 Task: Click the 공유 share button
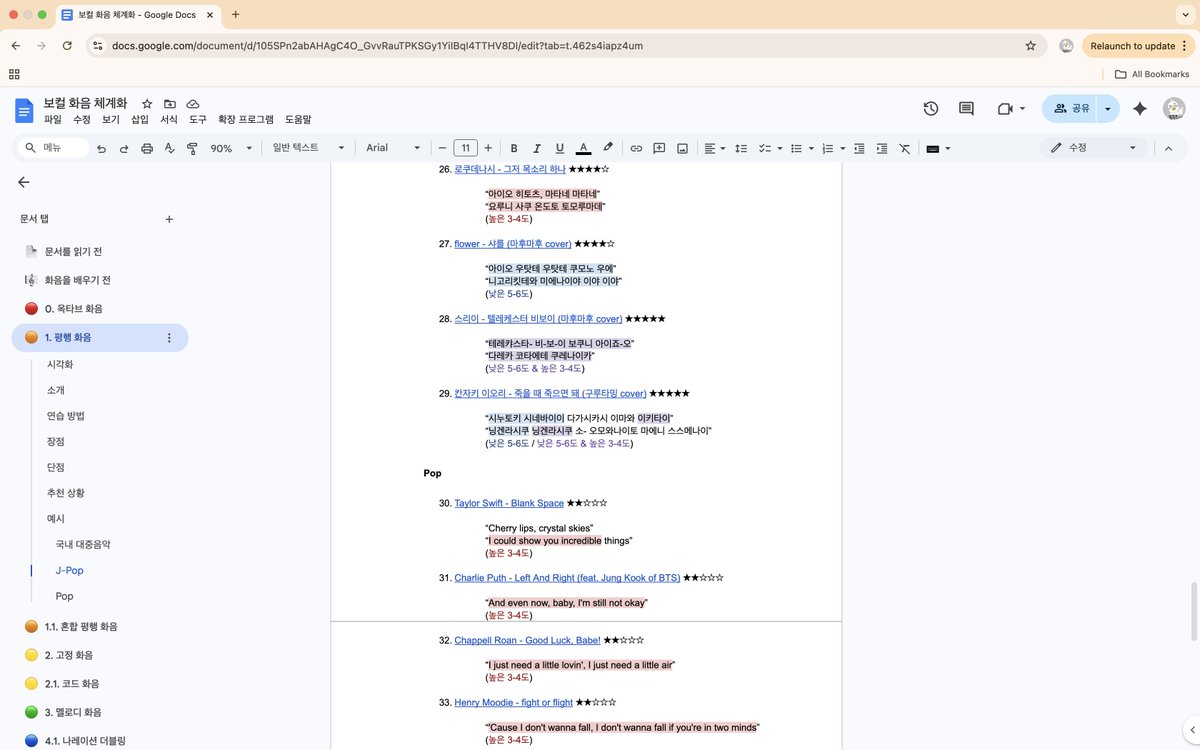click(x=1070, y=108)
